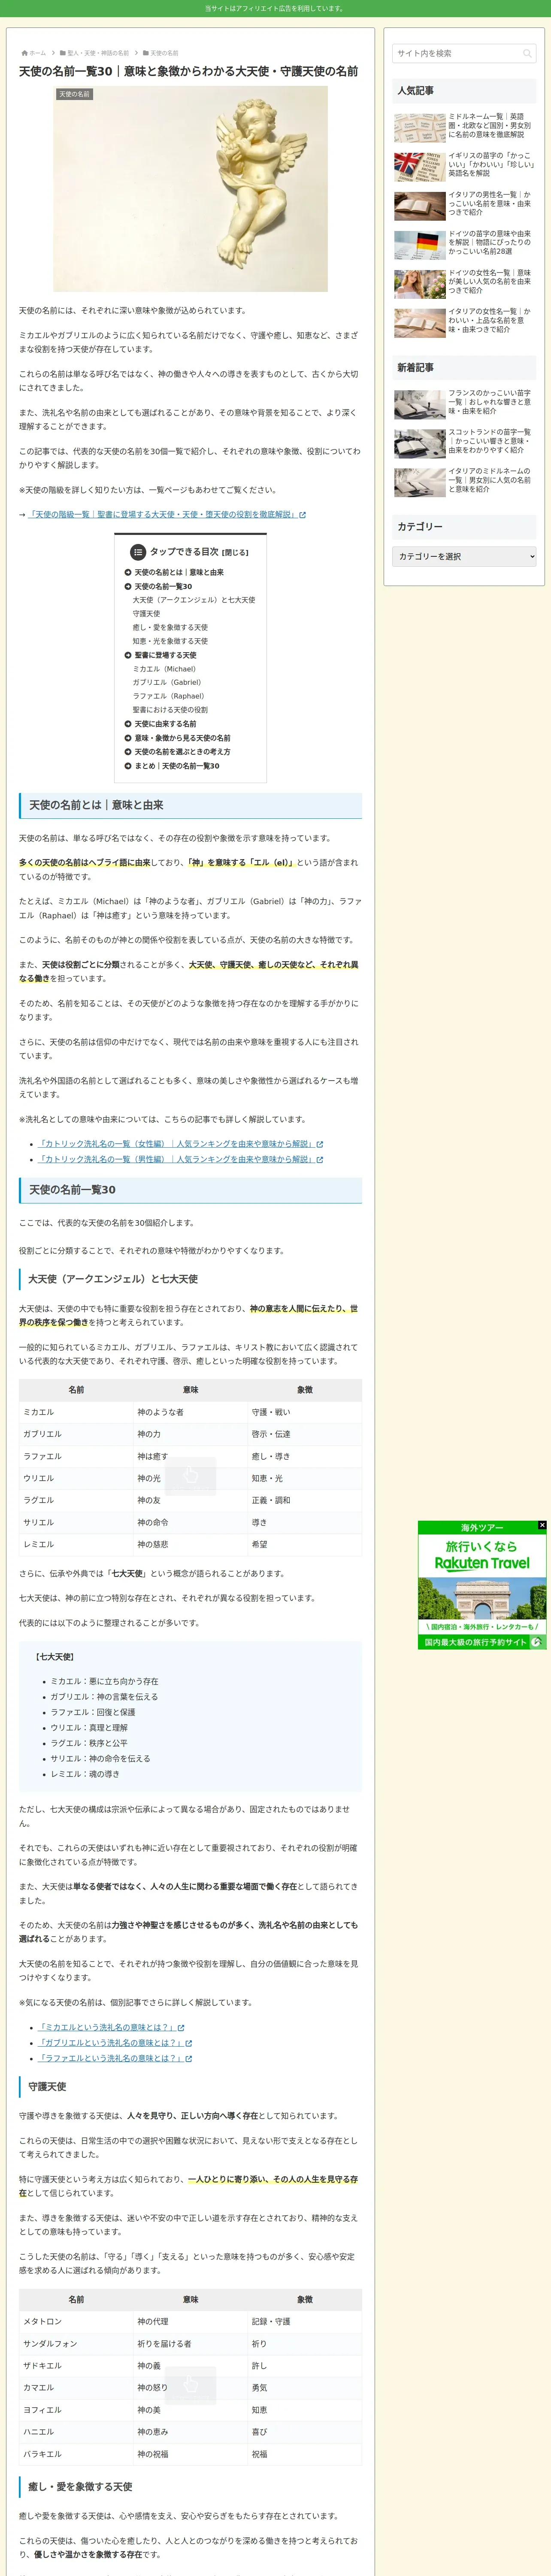This screenshot has height=2576, width=551.
Task: Jump to 天使に由来する名前 in contents
Action: click(x=165, y=724)
